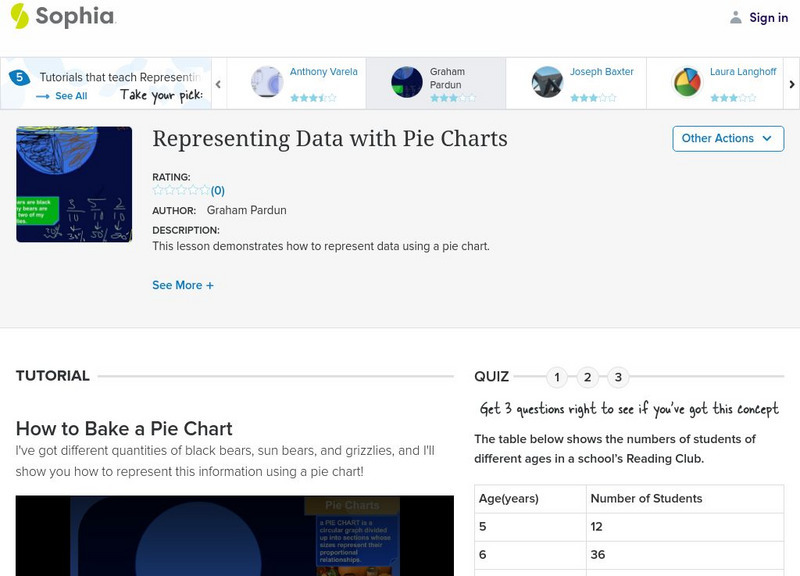Open the Other Actions dropdown
This screenshot has width=800, height=576.
coord(727,138)
